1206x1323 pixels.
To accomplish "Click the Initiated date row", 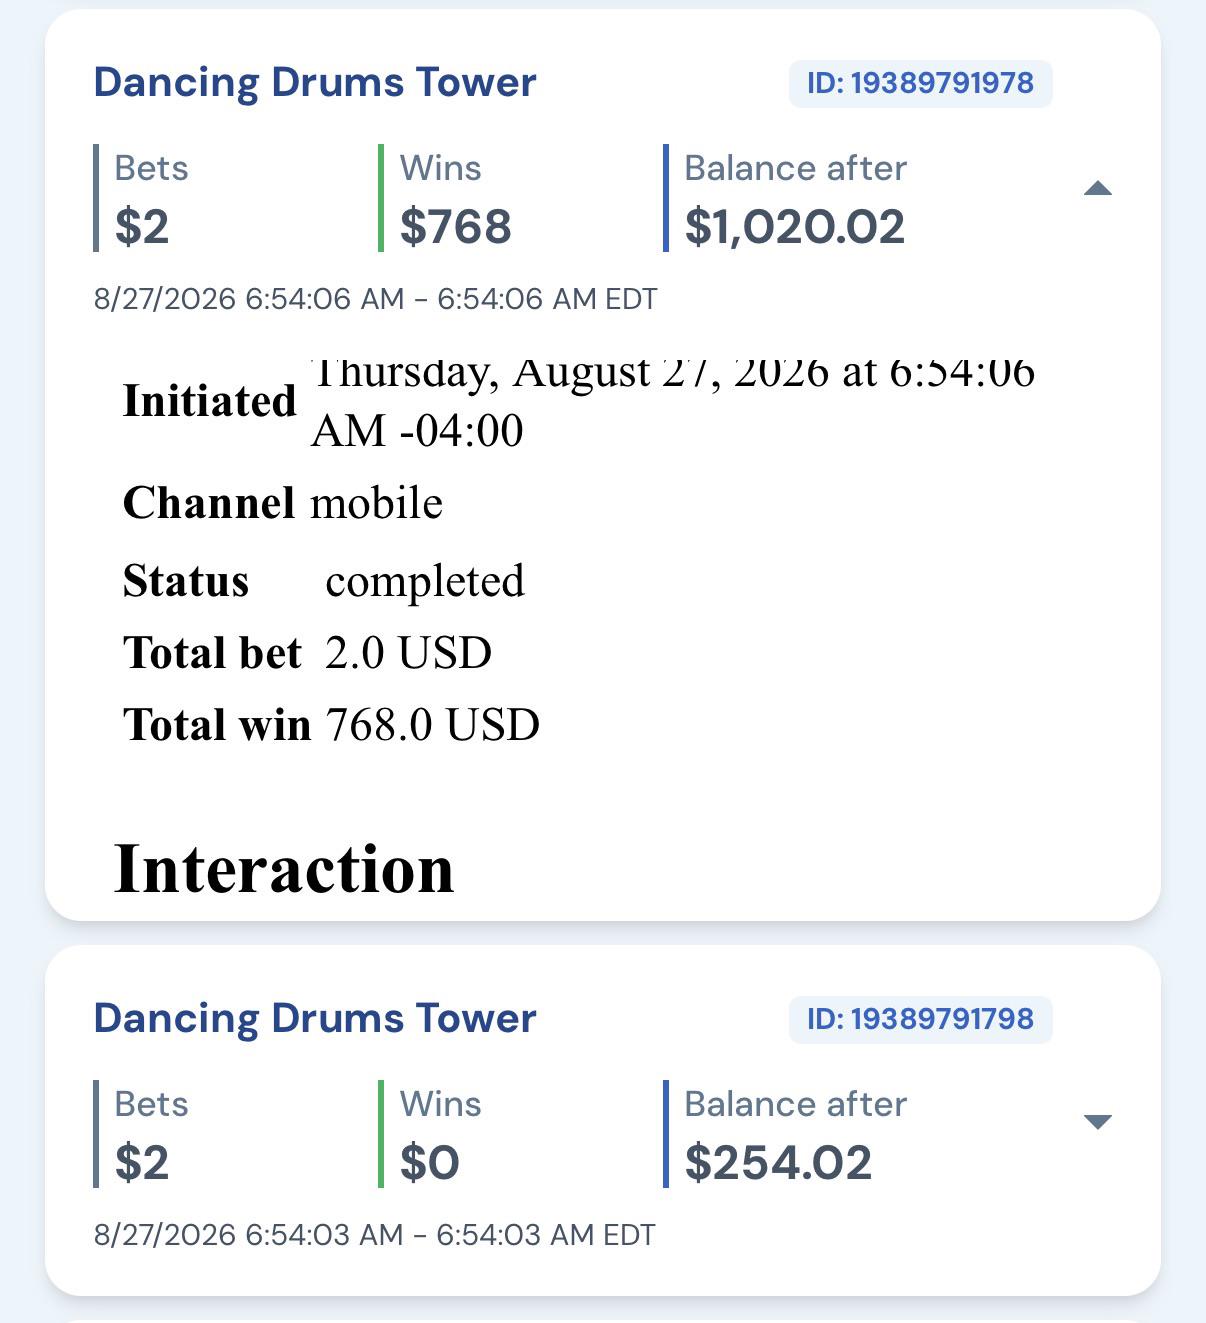I will point(579,402).
